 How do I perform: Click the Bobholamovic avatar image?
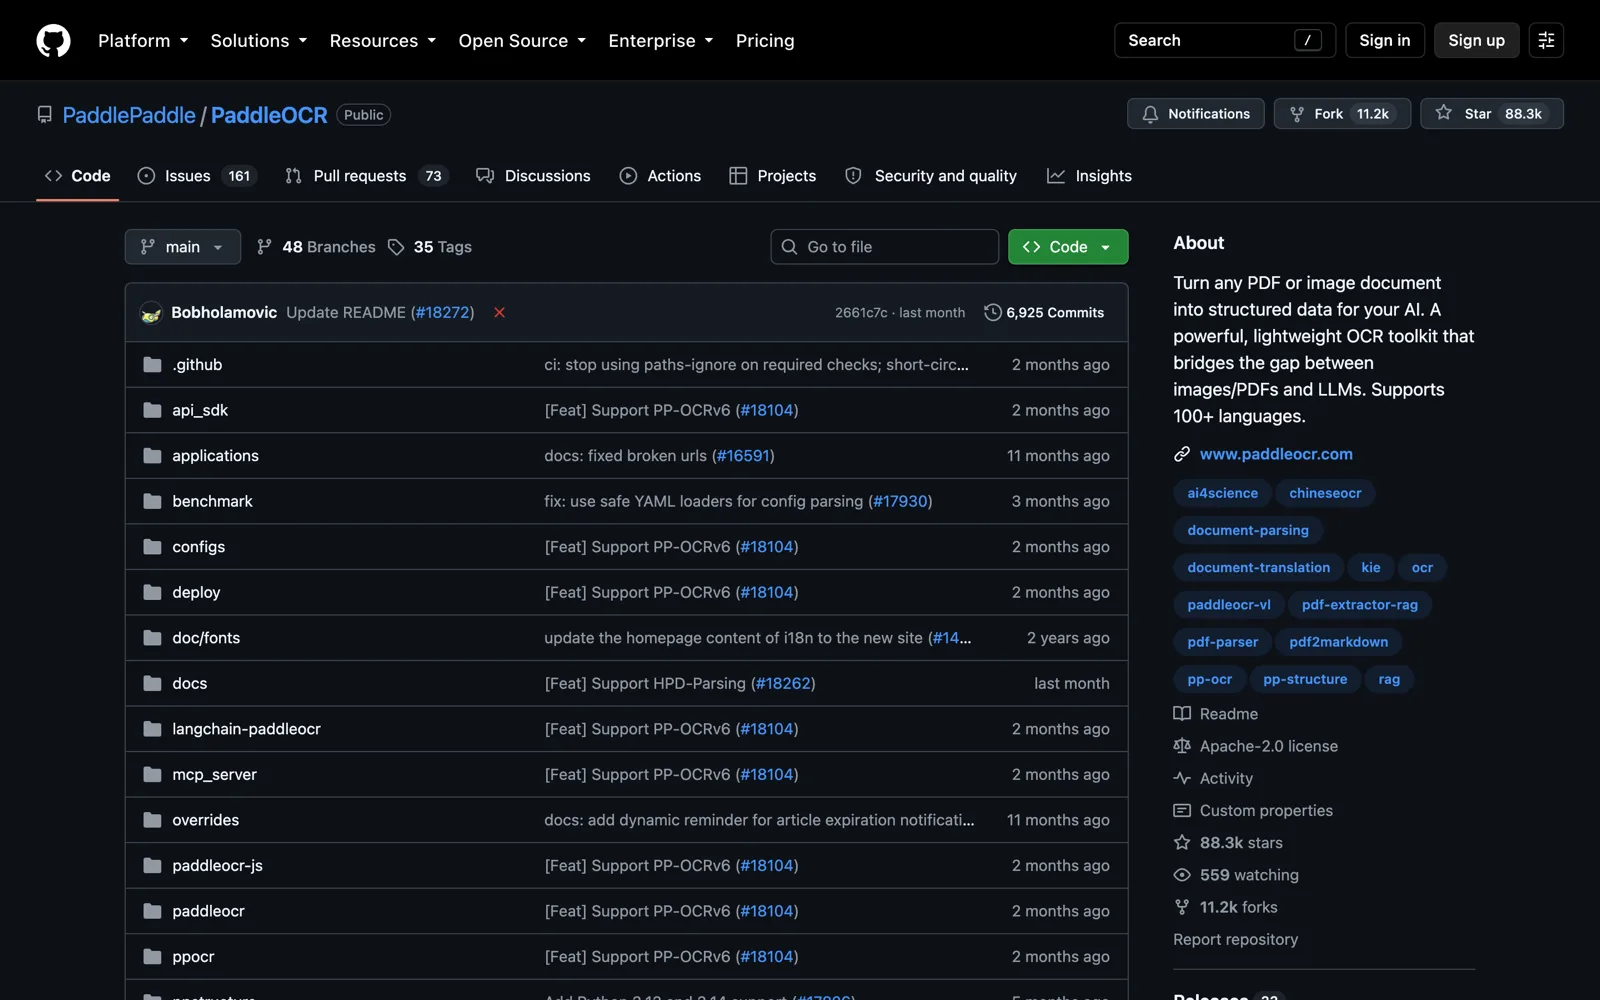point(151,313)
